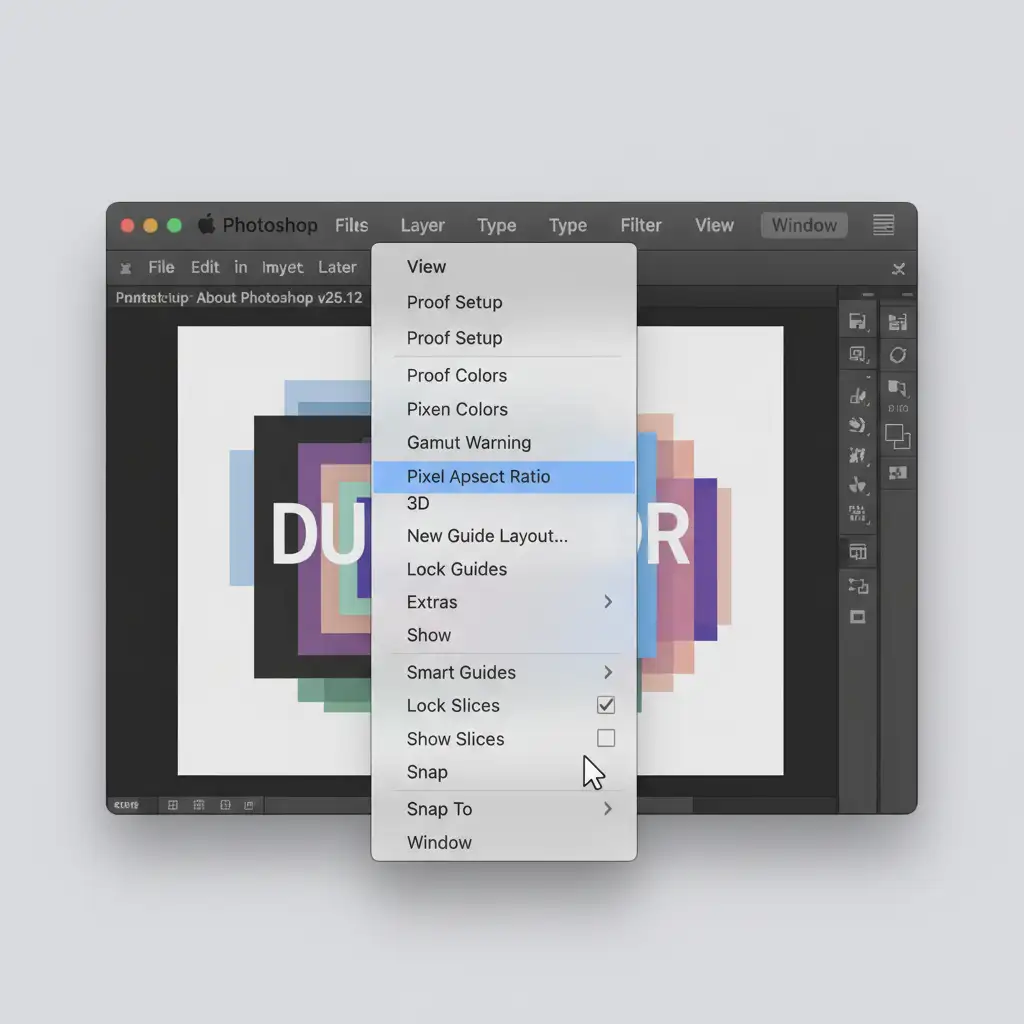Click the highlighted Window button in the menu bar
This screenshot has height=1024, width=1024.
804,225
